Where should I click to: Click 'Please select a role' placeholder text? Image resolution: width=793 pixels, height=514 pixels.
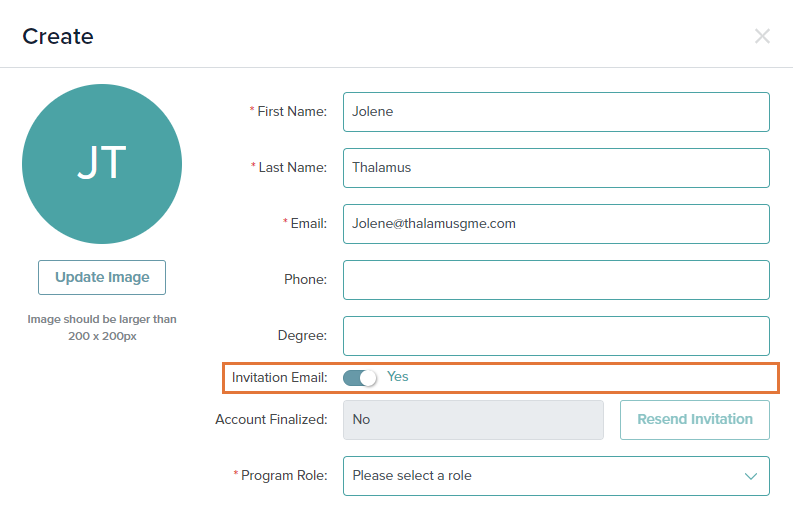tap(412, 476)
